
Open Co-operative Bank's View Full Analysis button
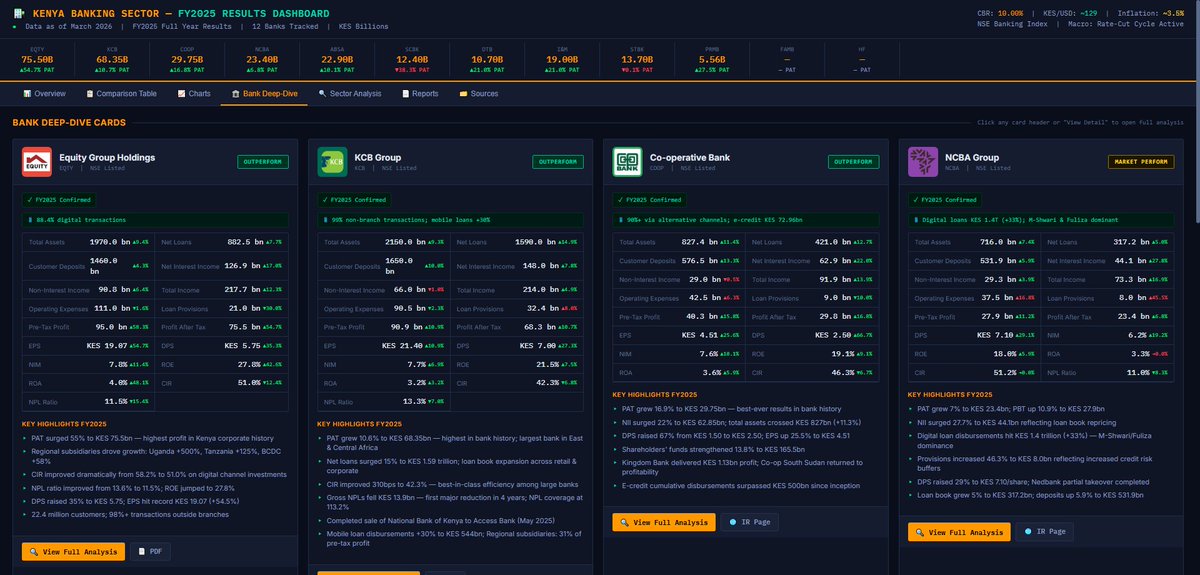tap(664, 522)
